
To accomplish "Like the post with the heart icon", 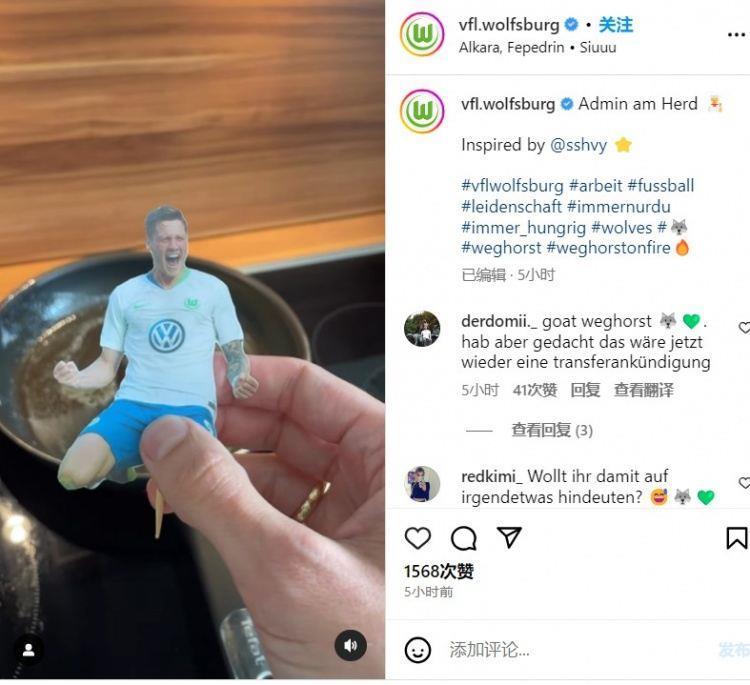I will click(418, 538).
